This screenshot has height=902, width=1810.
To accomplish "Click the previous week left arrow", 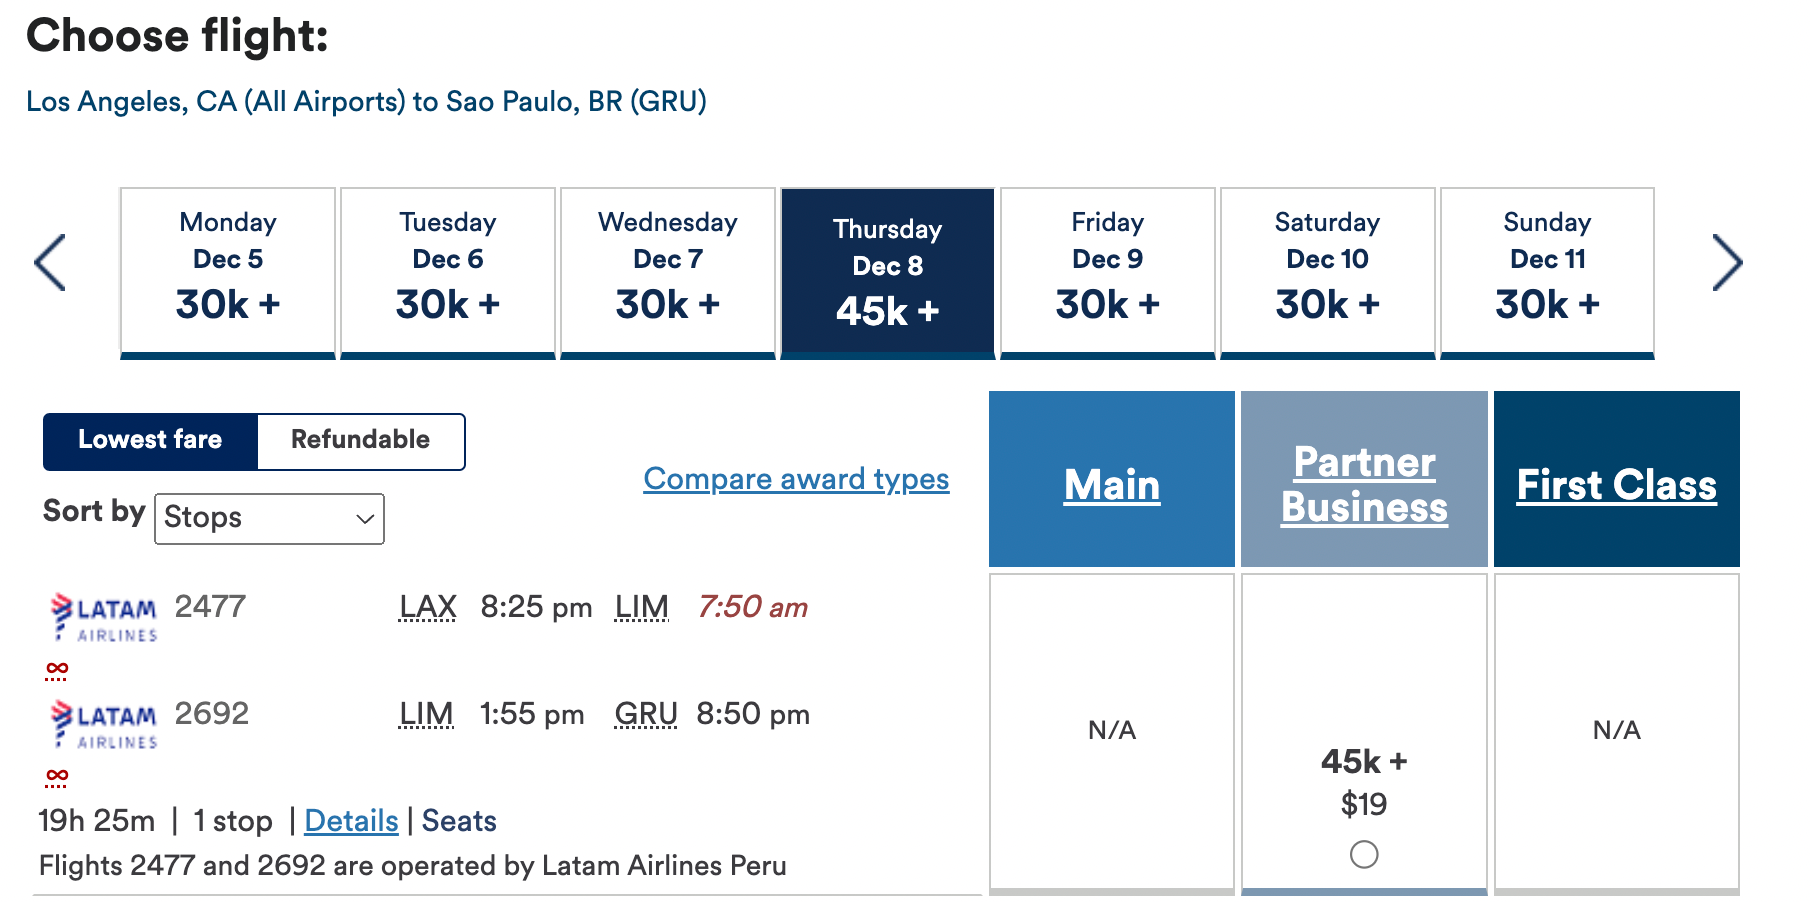I will [x=50, y=263].
